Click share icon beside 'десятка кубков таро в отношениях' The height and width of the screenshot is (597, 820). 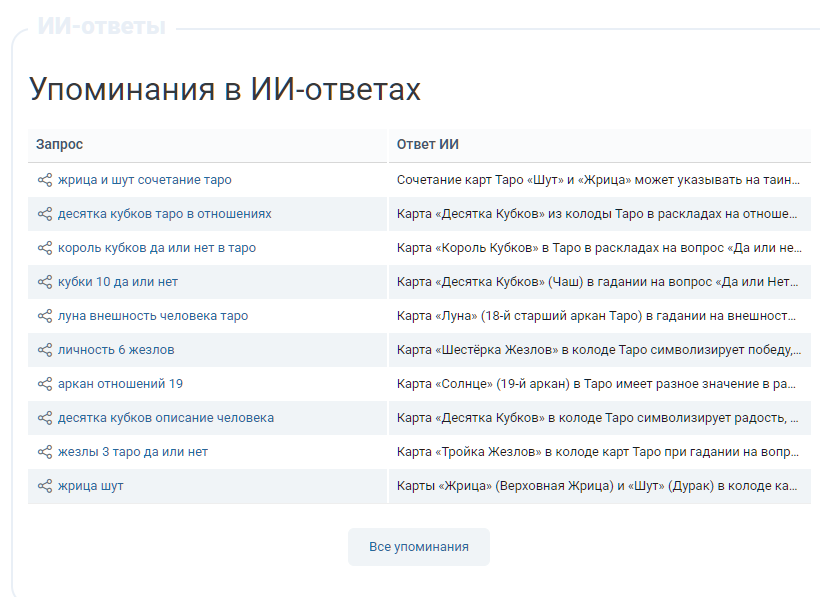tap(45, 214)
